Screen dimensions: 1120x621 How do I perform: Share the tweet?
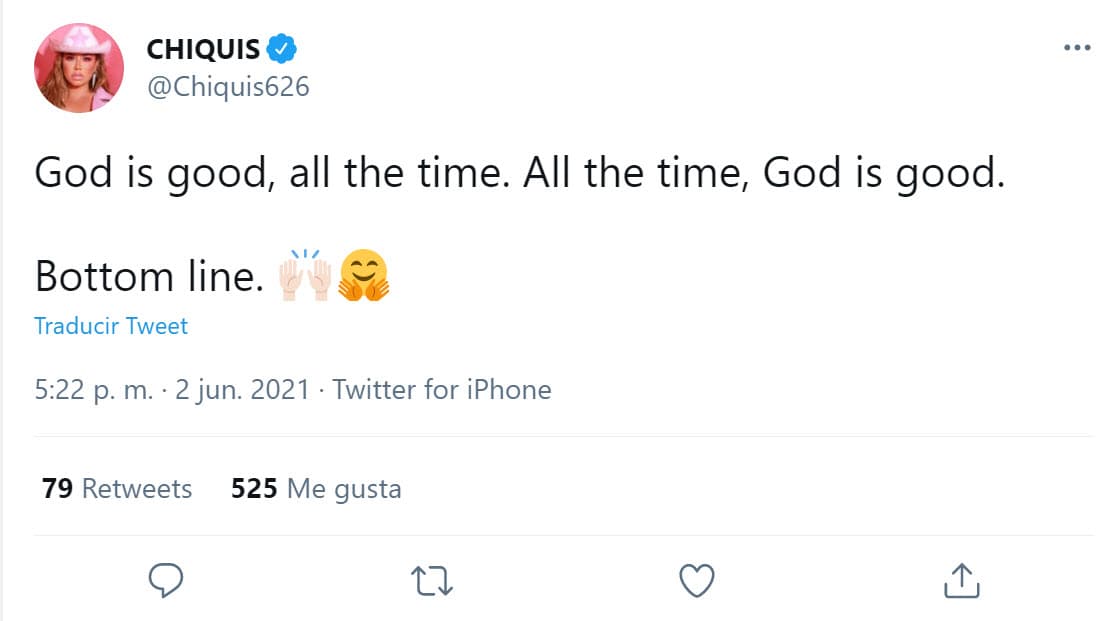[x=960, y=579]
